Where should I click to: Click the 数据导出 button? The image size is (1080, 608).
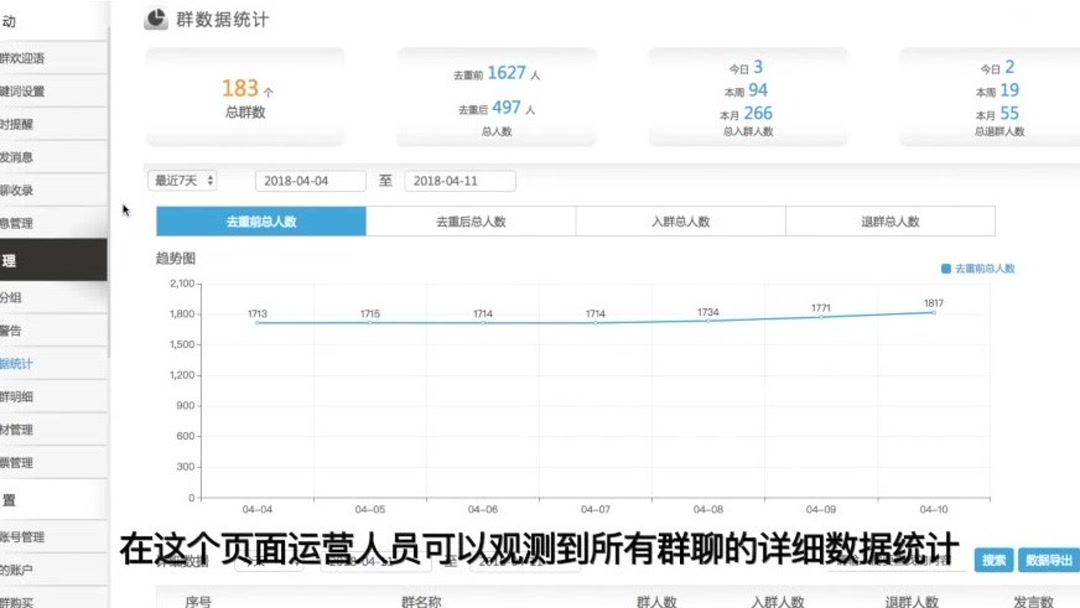tap(1046, 560)
